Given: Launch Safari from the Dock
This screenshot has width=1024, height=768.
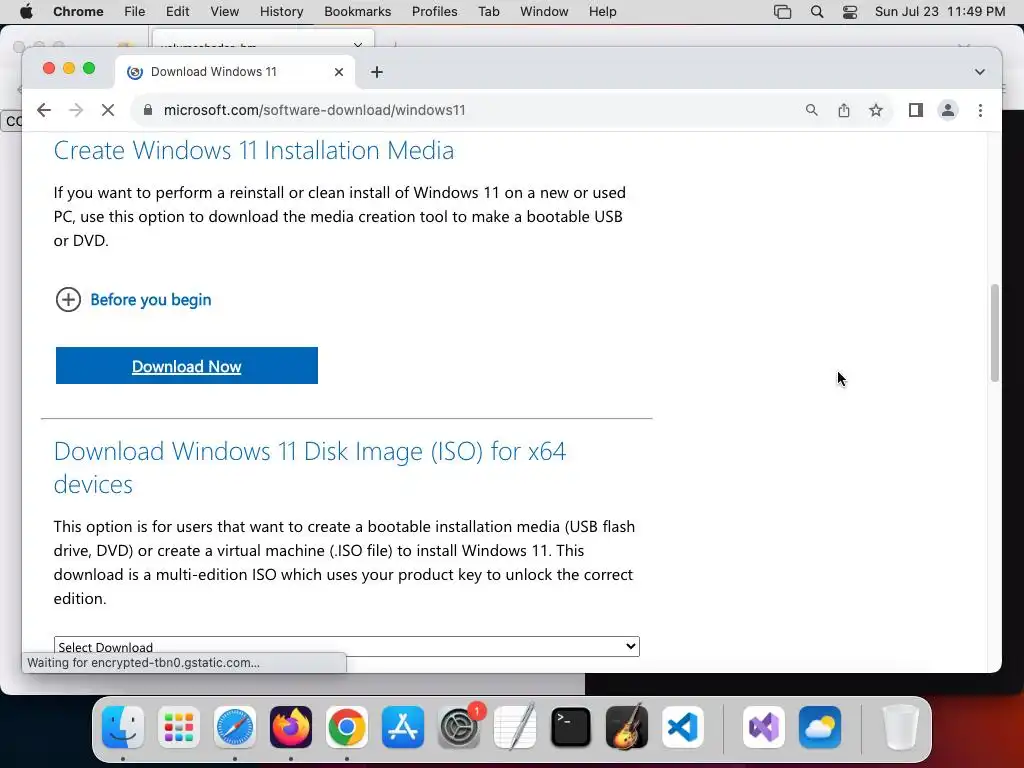Looking at the screenshot, I should [235, 727].
